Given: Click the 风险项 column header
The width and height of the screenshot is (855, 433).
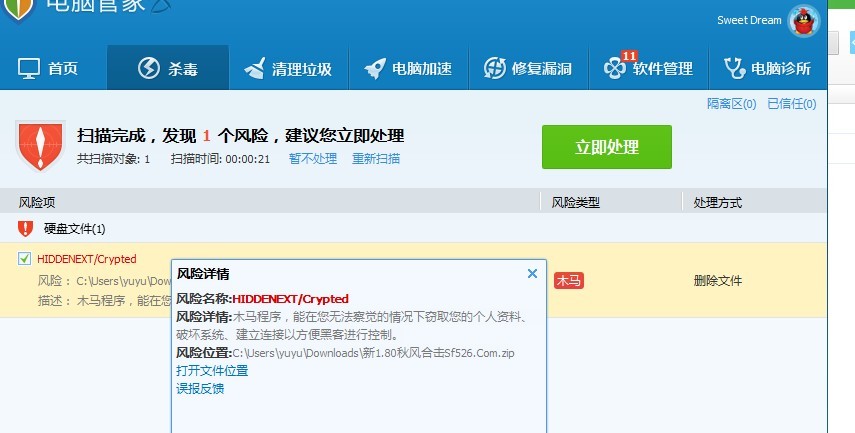Looking at the screenshot, I should coord(37,202).
